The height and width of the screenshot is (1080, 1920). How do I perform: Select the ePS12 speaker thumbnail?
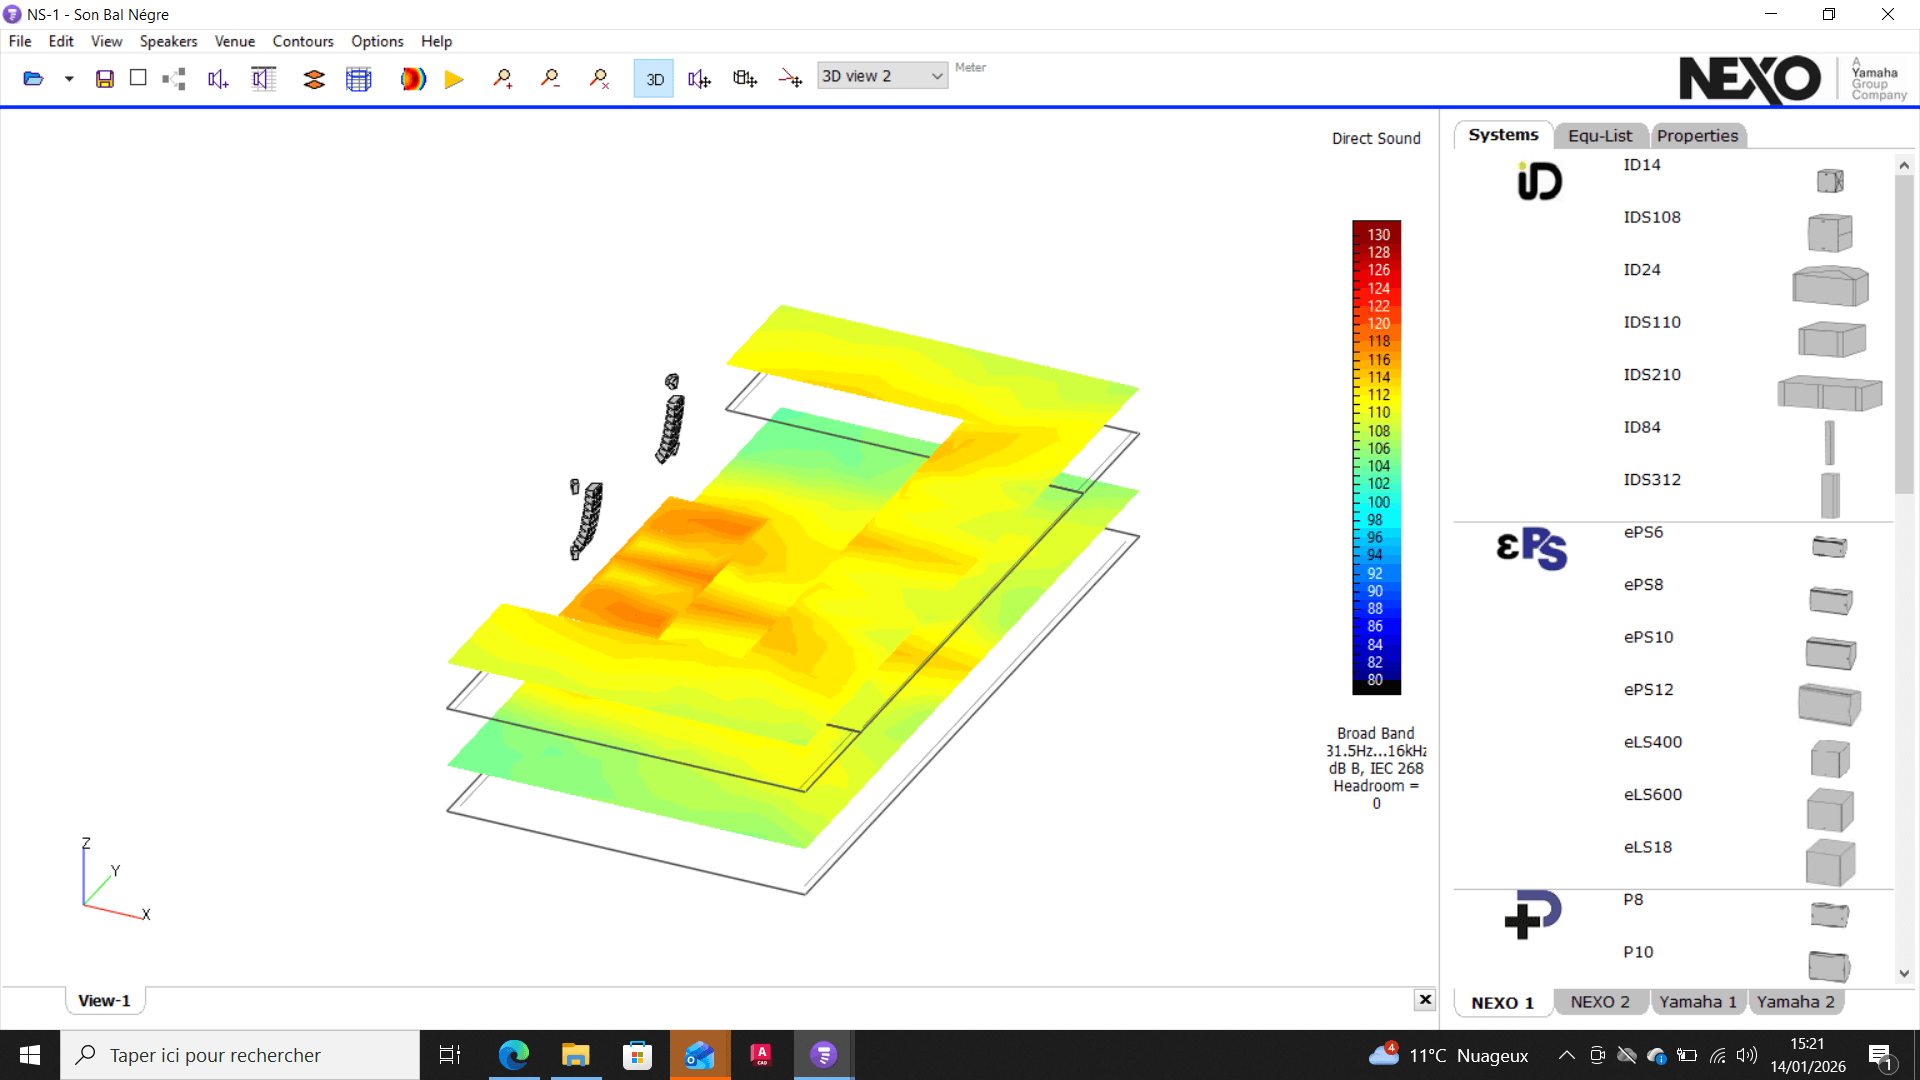pos(1830,704)
